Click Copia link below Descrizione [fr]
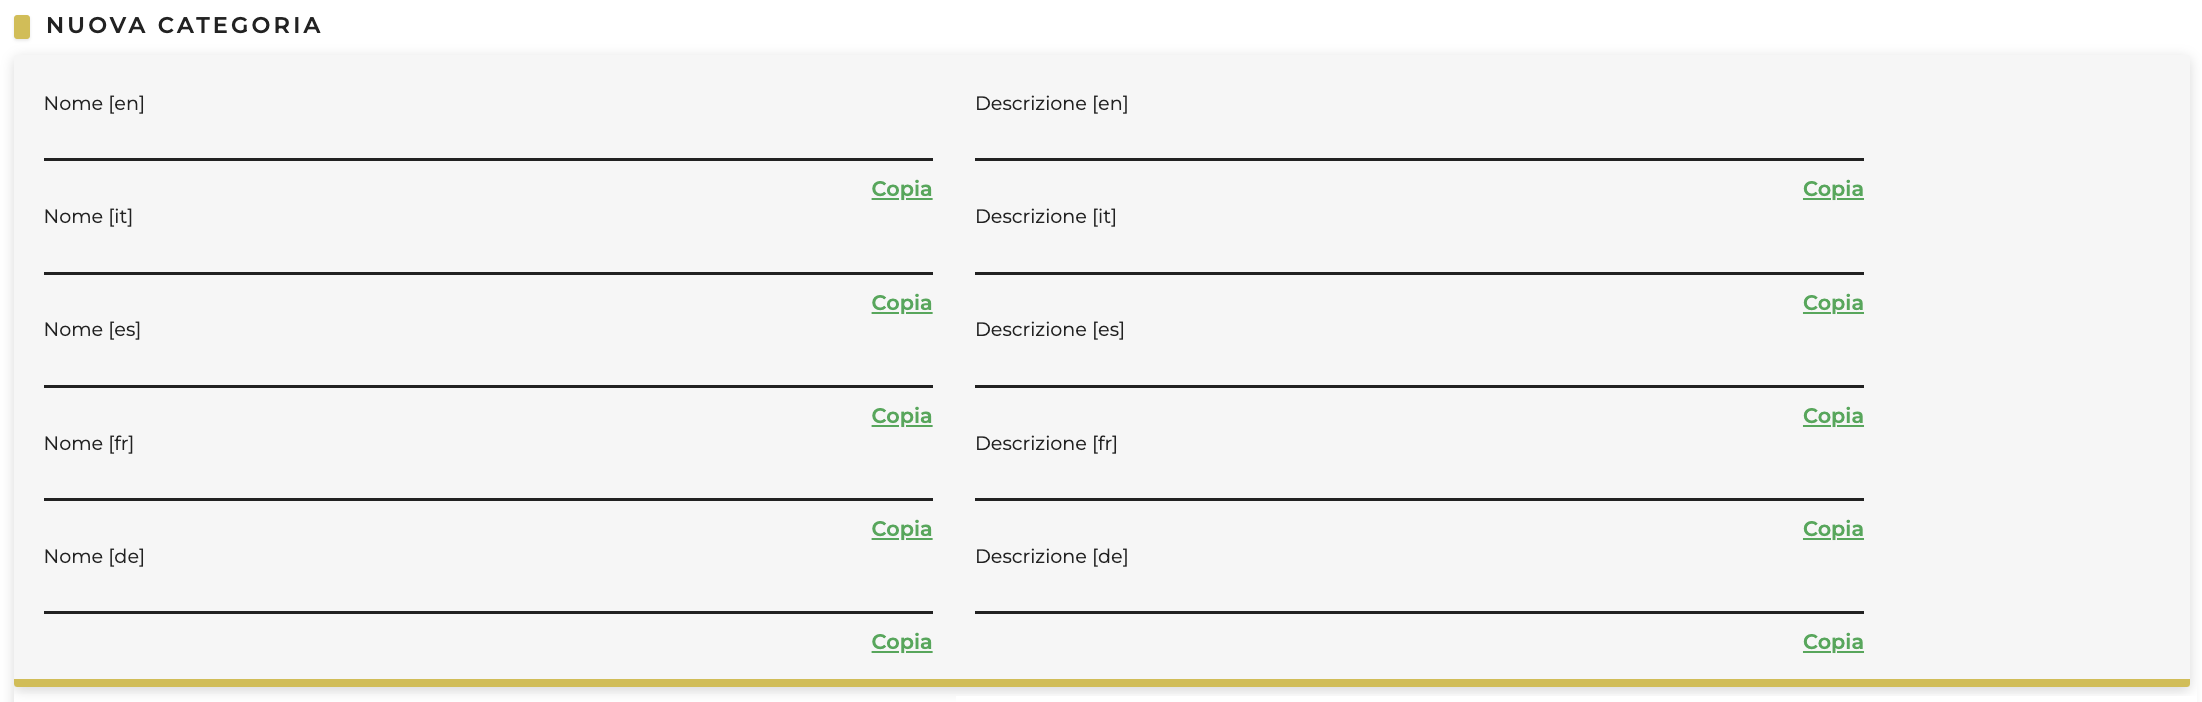 tap(1832, 529)
